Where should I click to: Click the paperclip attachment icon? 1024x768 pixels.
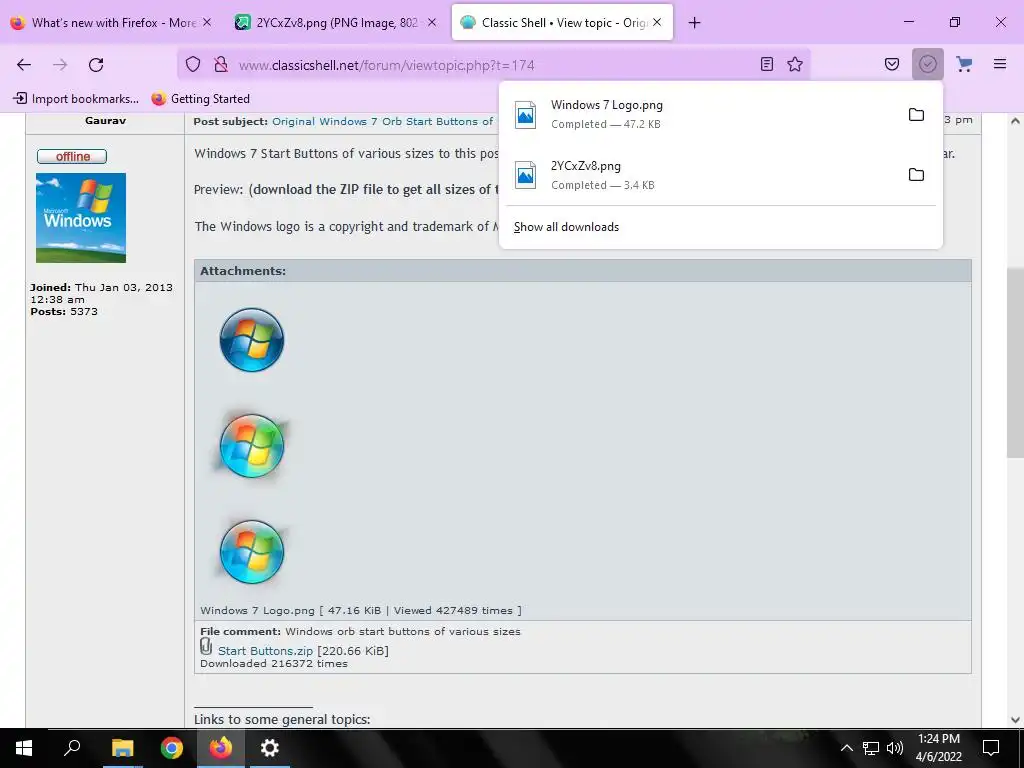coord(206,647)
